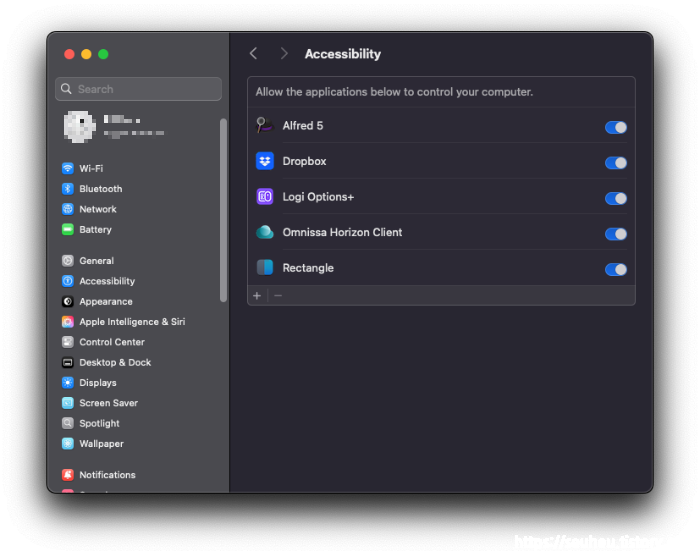Screen dimensions: 700x555
Task: Select the General sidebar item
Action: pos(96,261)
